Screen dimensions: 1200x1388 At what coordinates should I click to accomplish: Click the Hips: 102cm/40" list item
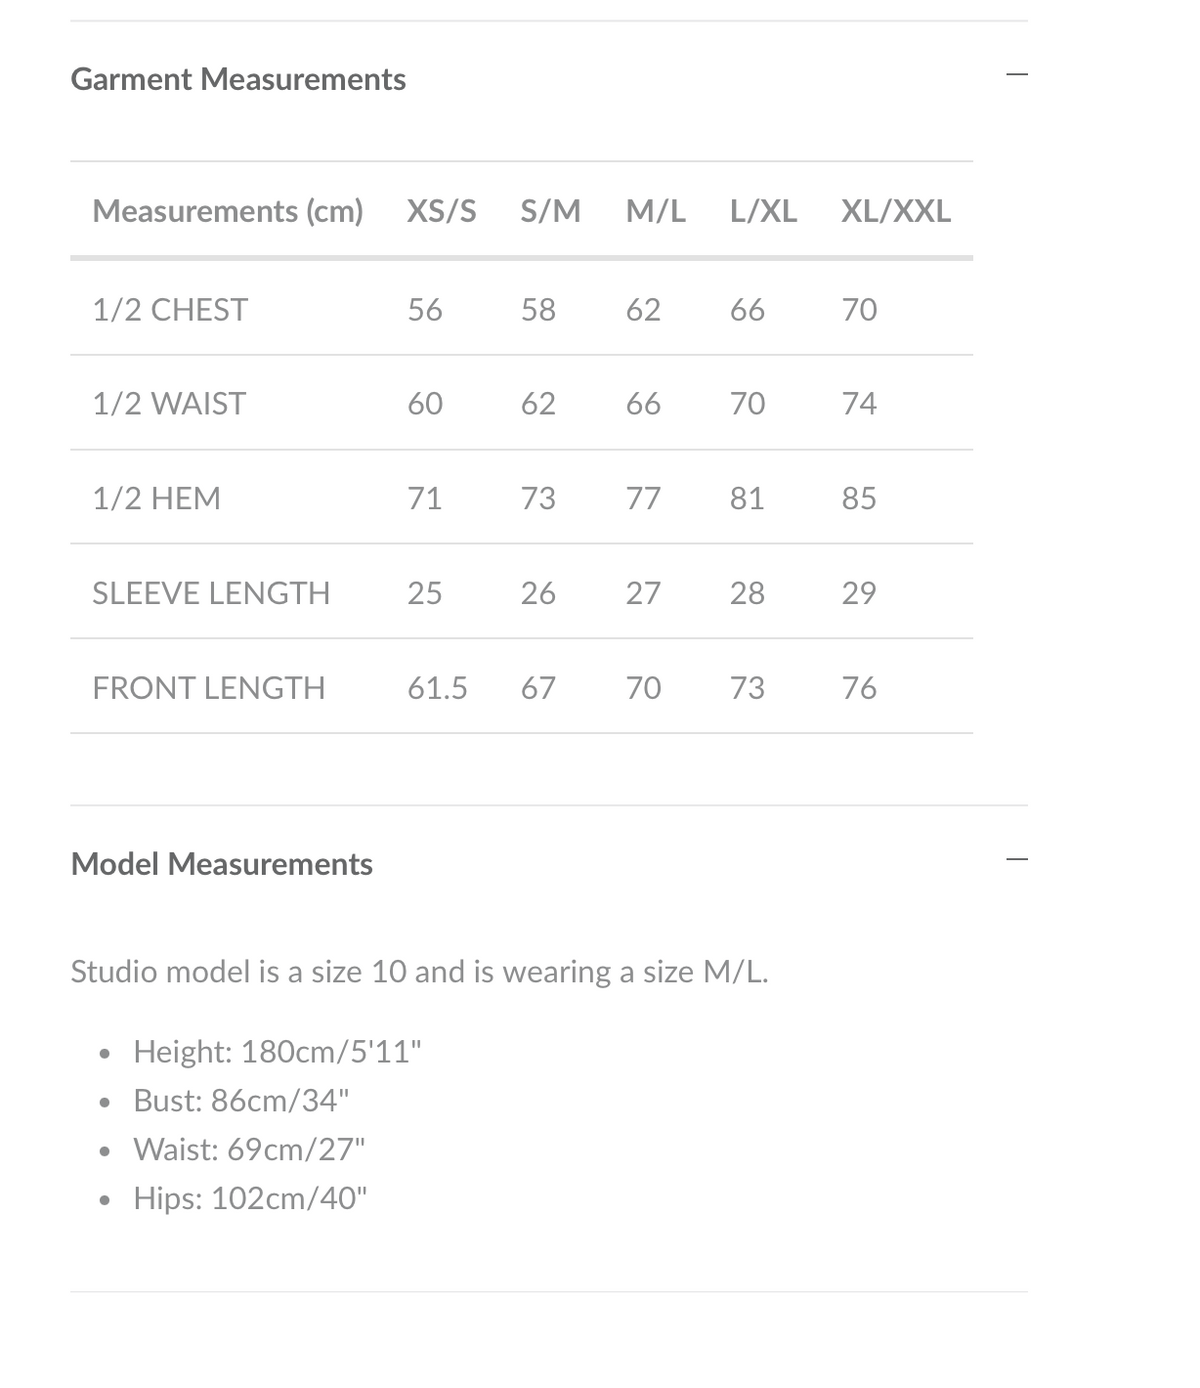click(250, 1198)
